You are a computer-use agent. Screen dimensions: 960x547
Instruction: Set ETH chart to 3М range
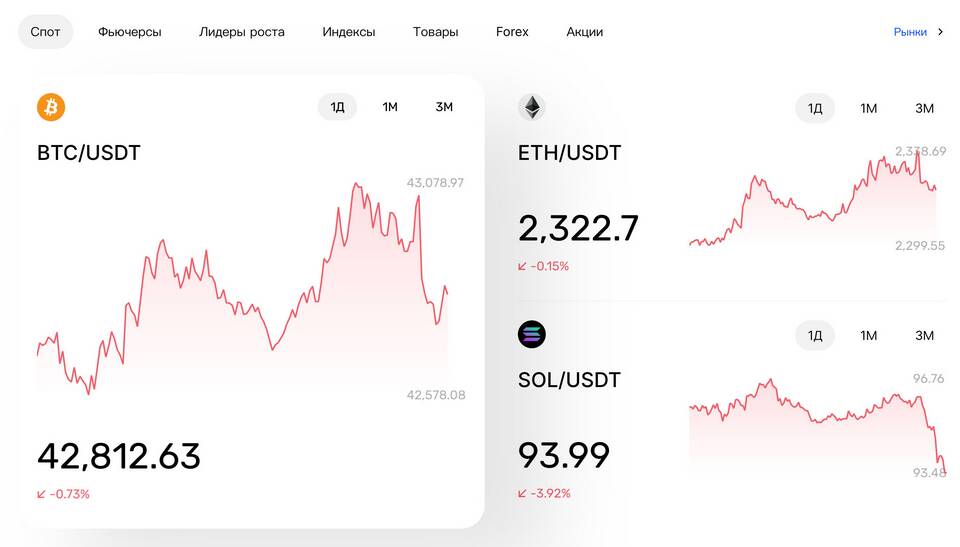924,108
